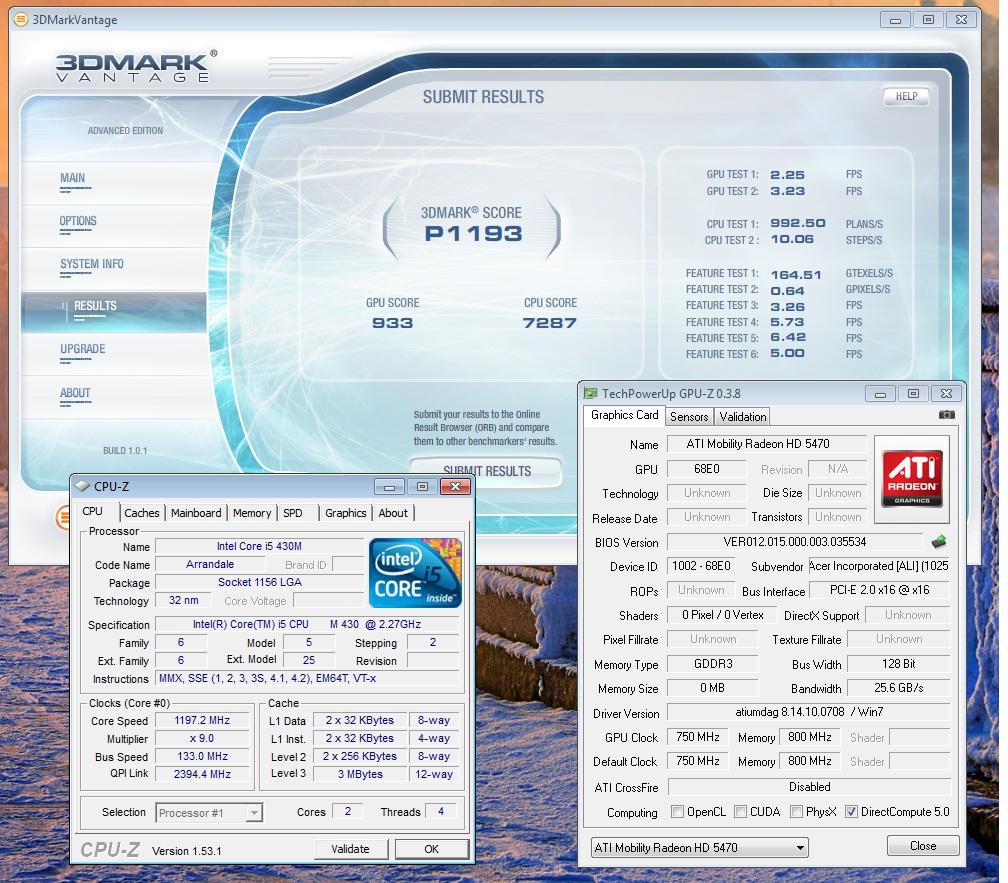
Task: Open the Mainboard tab in CPU-Z
Action: point(196,513)
